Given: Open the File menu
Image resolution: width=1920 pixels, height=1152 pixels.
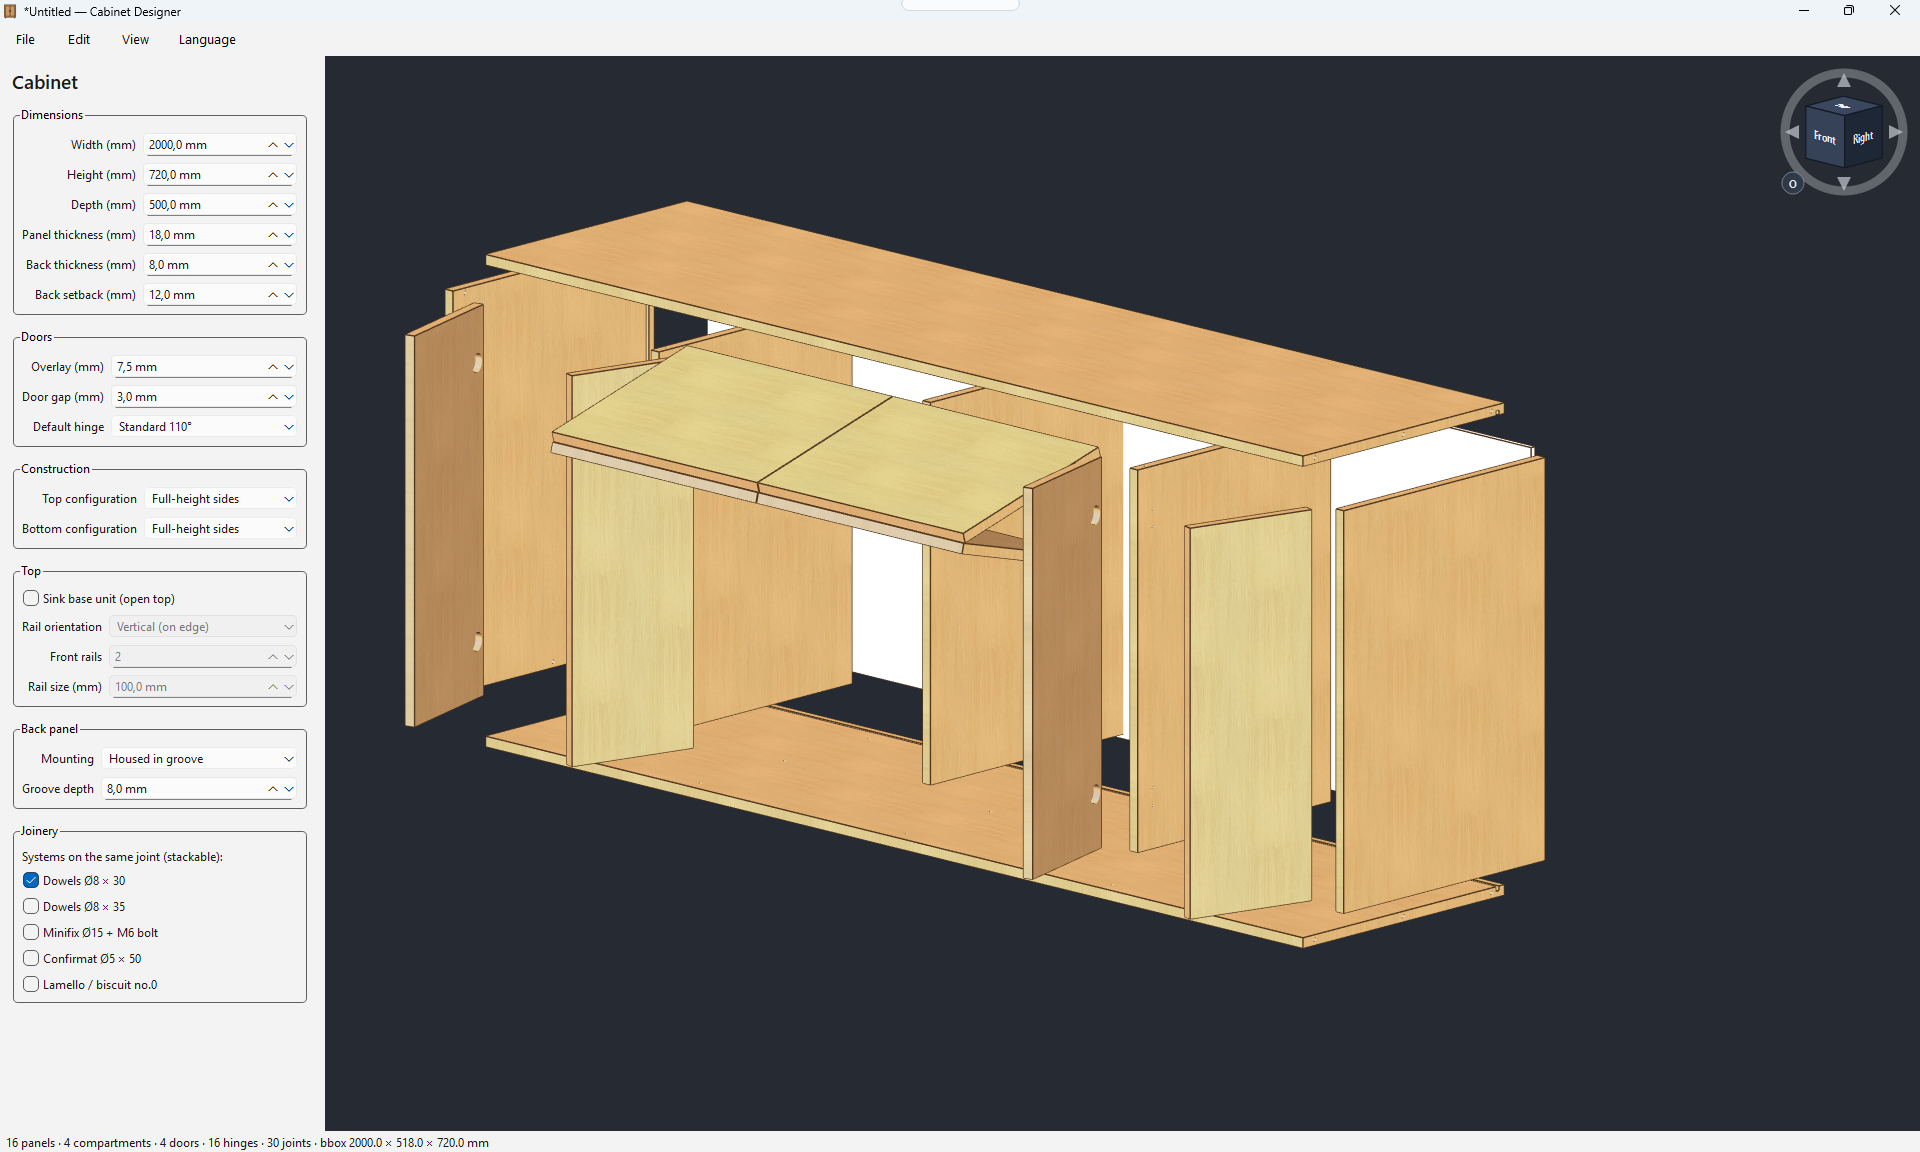Looking at the screenshot, I should pos(25,40).
